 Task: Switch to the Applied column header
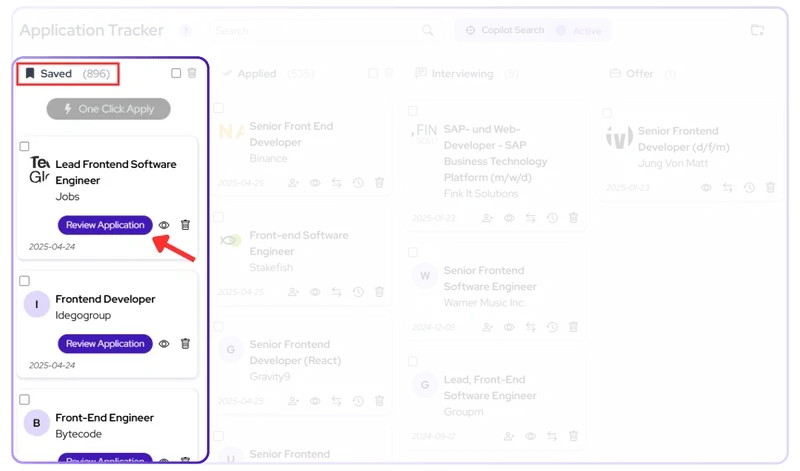(268, 74)
